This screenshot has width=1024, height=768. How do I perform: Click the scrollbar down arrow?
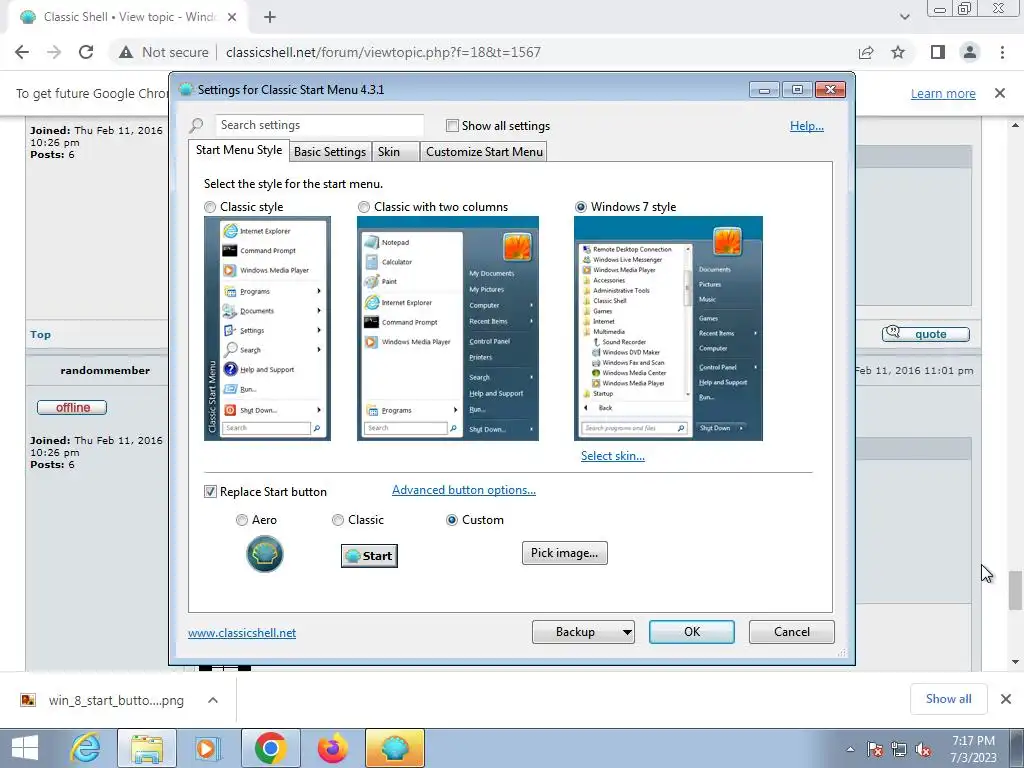1015,662
